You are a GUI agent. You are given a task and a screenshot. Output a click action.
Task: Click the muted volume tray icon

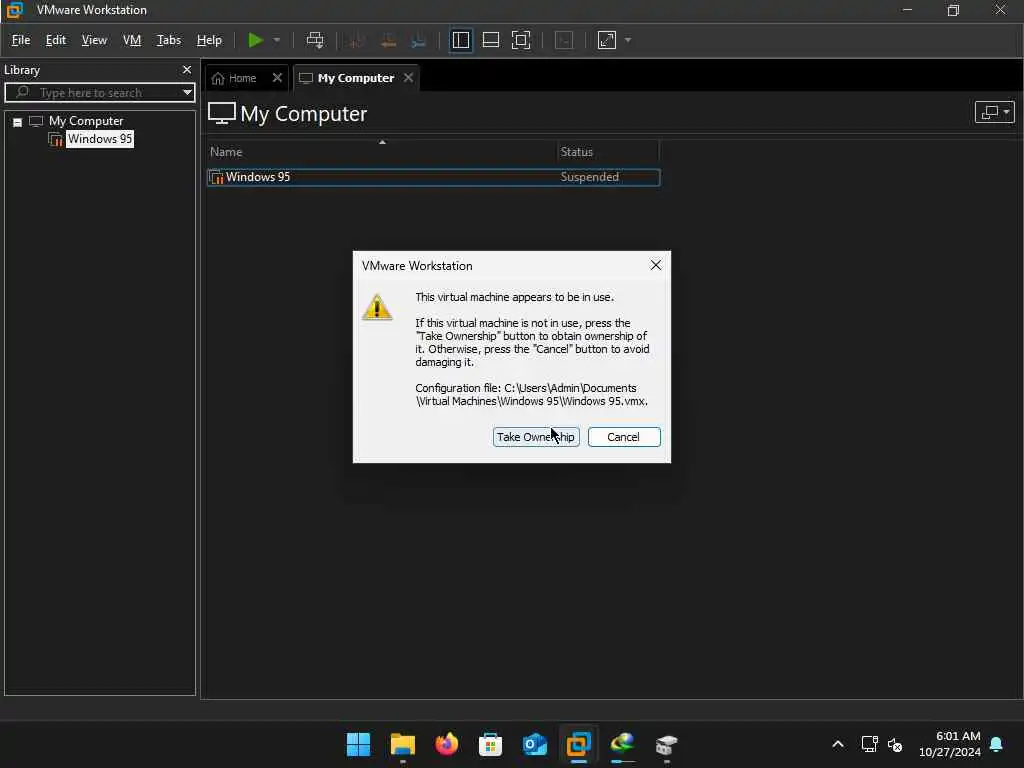click(895, 744)
